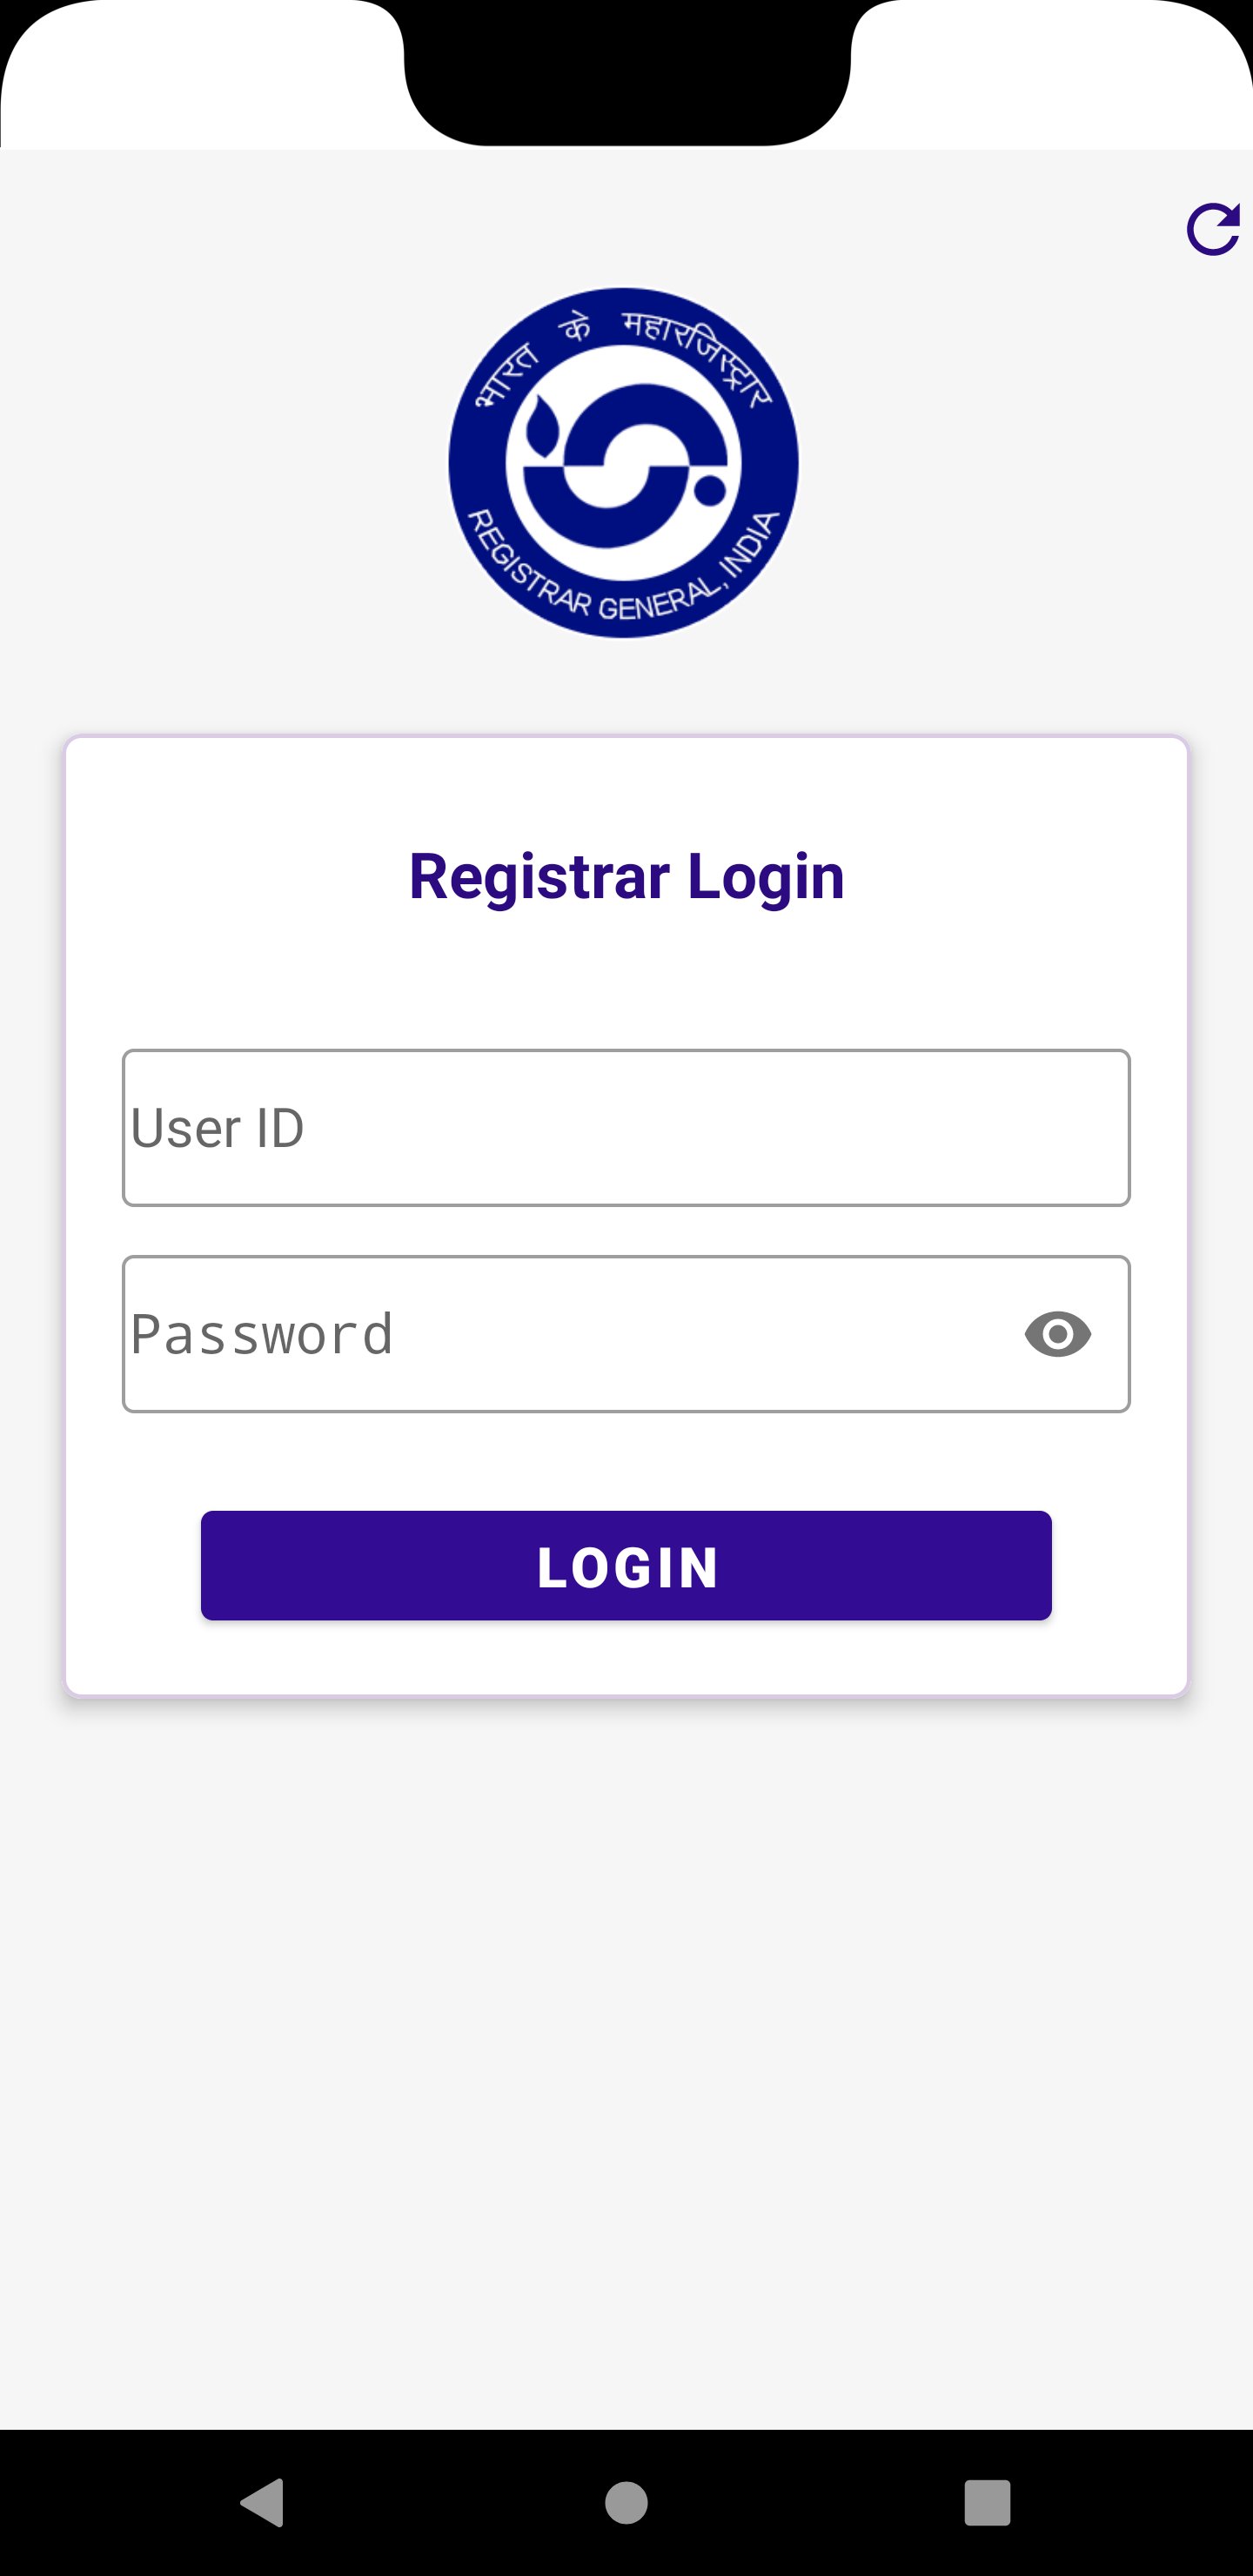Click the "User ID" placeholder text
Viewport: 1253px width, 2576px height.
pyautogui.click(x=217, y=1128)
